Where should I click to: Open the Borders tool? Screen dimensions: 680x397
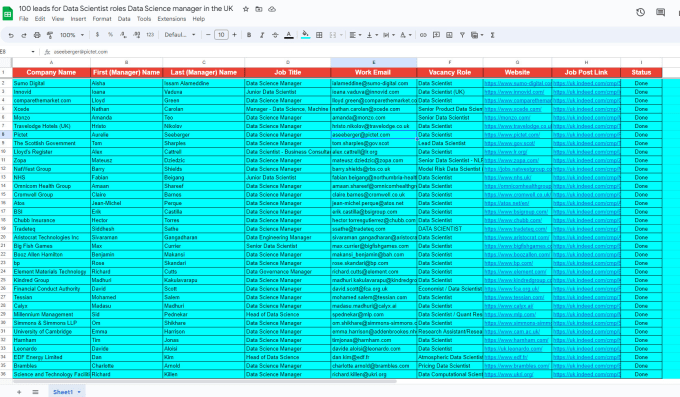[x=319, y=35]
